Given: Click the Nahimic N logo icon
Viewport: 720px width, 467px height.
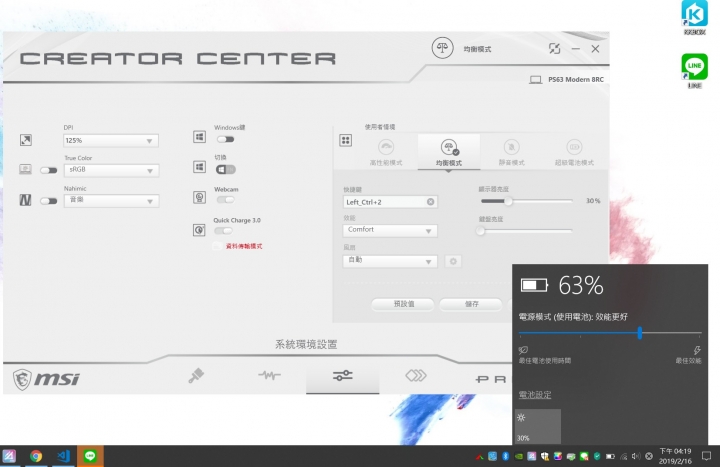Looking at the screenshot, I should [x=25, y=200].
